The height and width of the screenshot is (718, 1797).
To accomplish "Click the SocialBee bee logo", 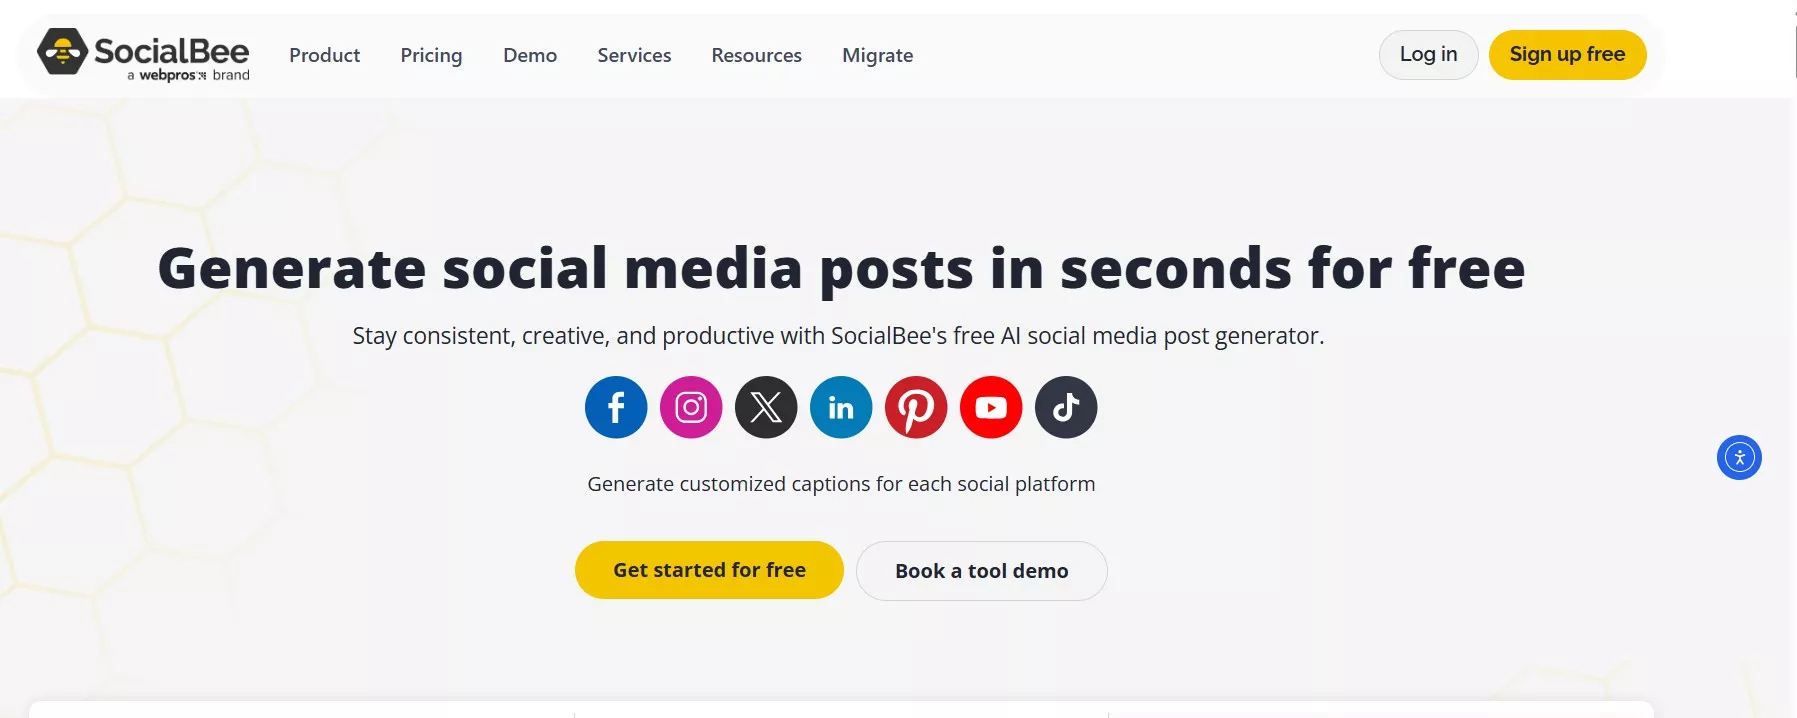I will (62, 53).
